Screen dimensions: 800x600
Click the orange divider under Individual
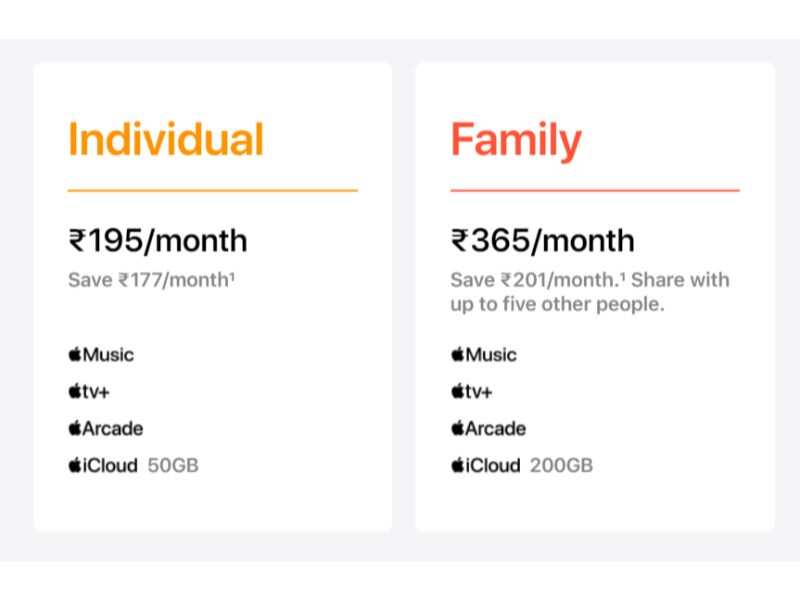point(213,190)
